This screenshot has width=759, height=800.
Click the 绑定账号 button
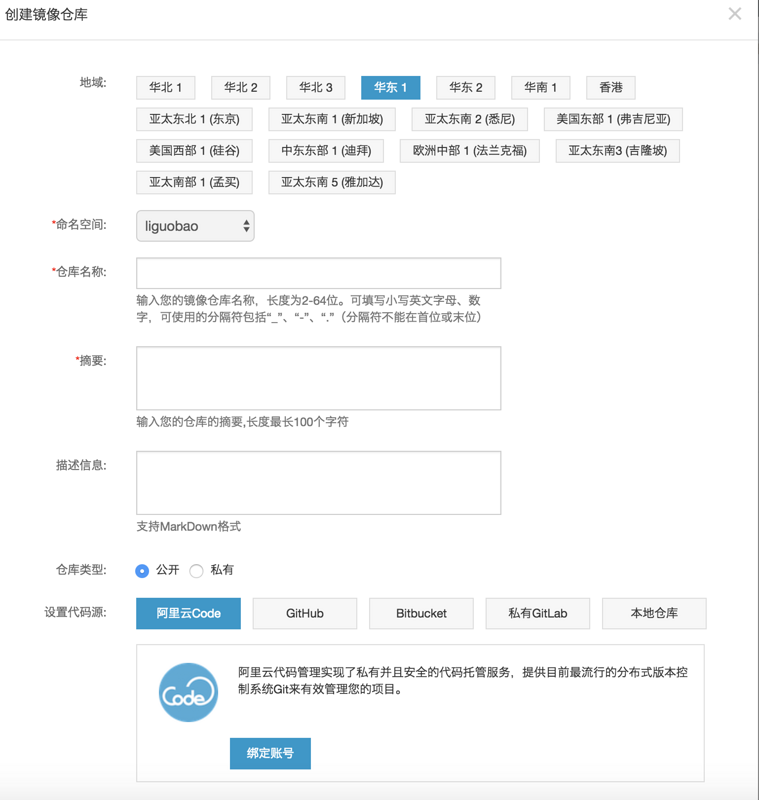coord(270,754)
